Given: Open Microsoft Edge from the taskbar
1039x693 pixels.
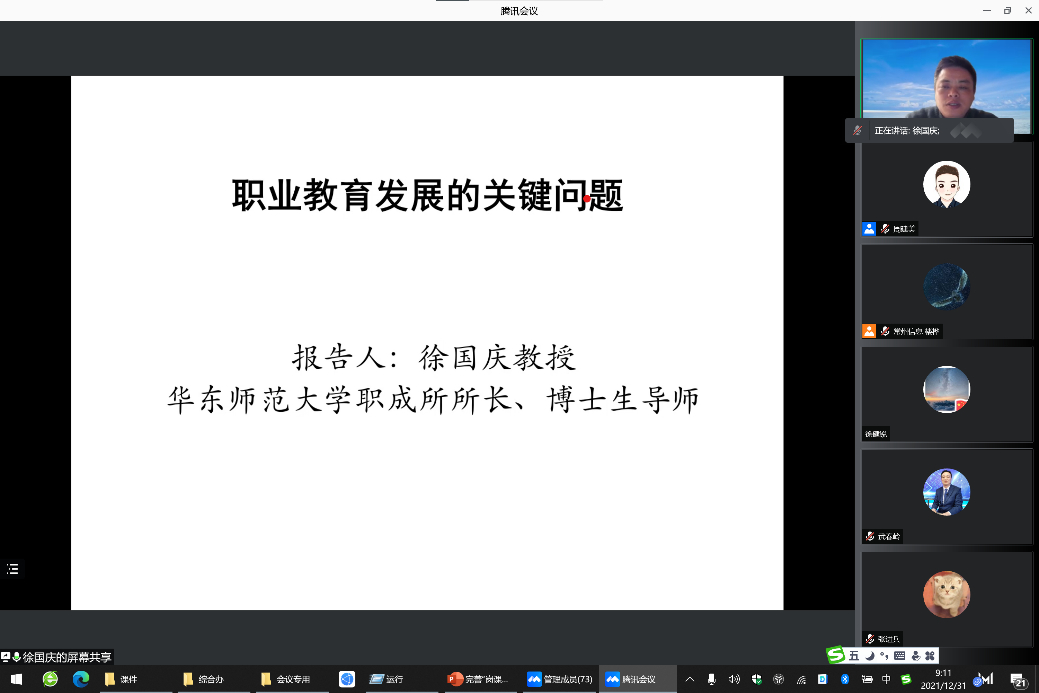Looking at the screenshot, I should coord(81,679).
